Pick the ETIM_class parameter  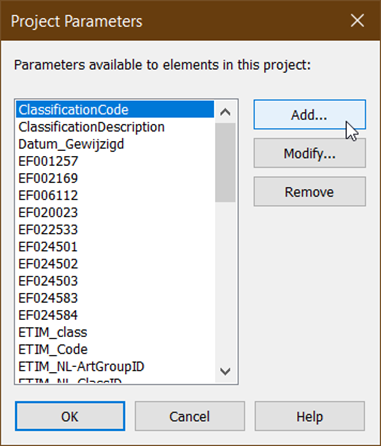pos(115,332)
